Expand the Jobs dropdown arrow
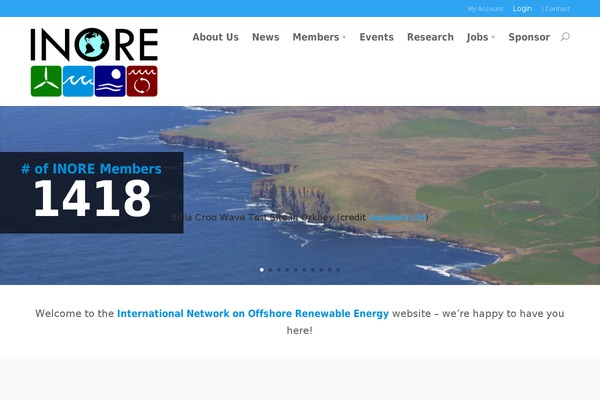The height and width of the screenshot is (400, 600). [x=493, y=38]
